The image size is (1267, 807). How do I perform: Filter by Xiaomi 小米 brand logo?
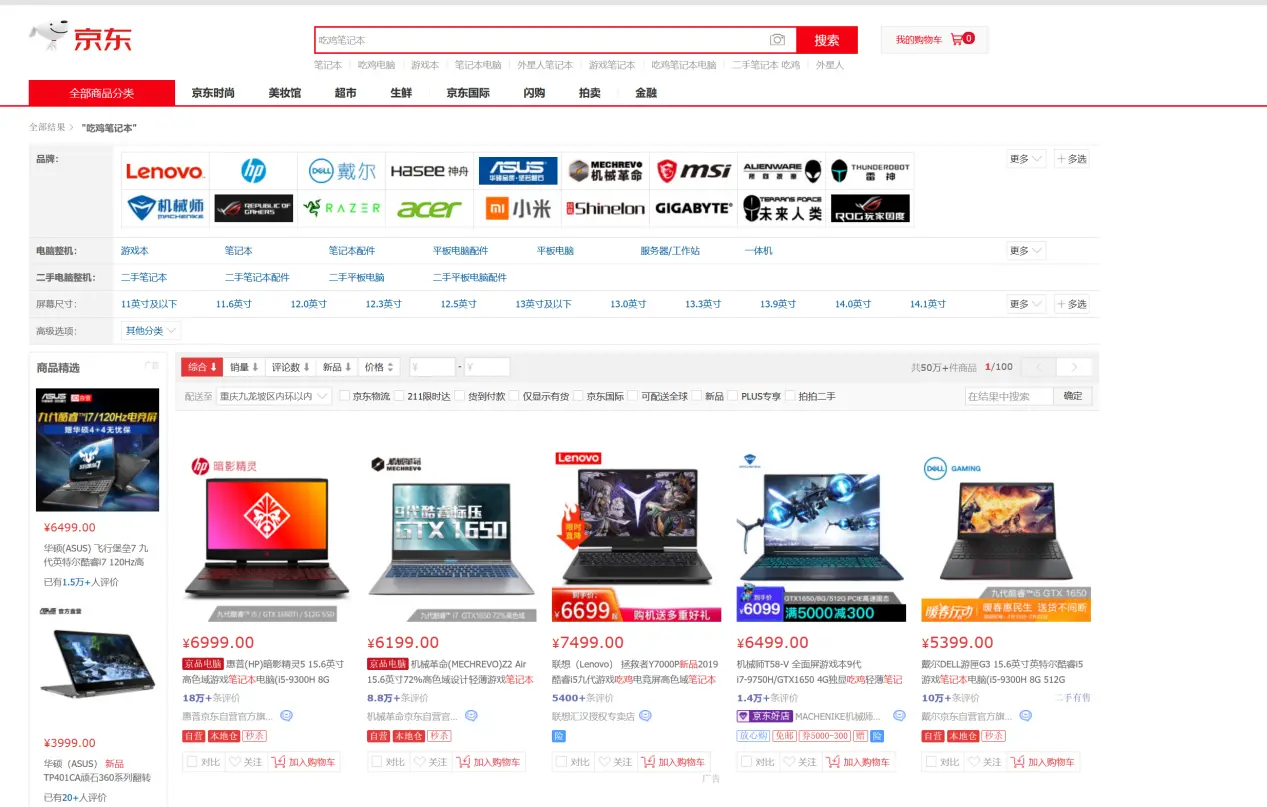pyautogui.click(x=518, y=208)
